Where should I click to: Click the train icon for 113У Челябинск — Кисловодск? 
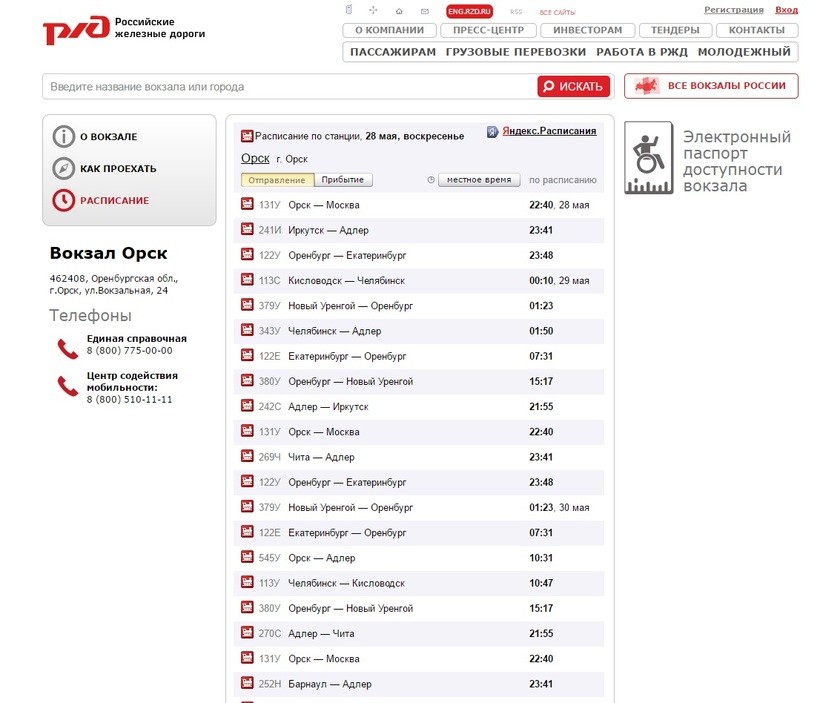click(247, 582)
